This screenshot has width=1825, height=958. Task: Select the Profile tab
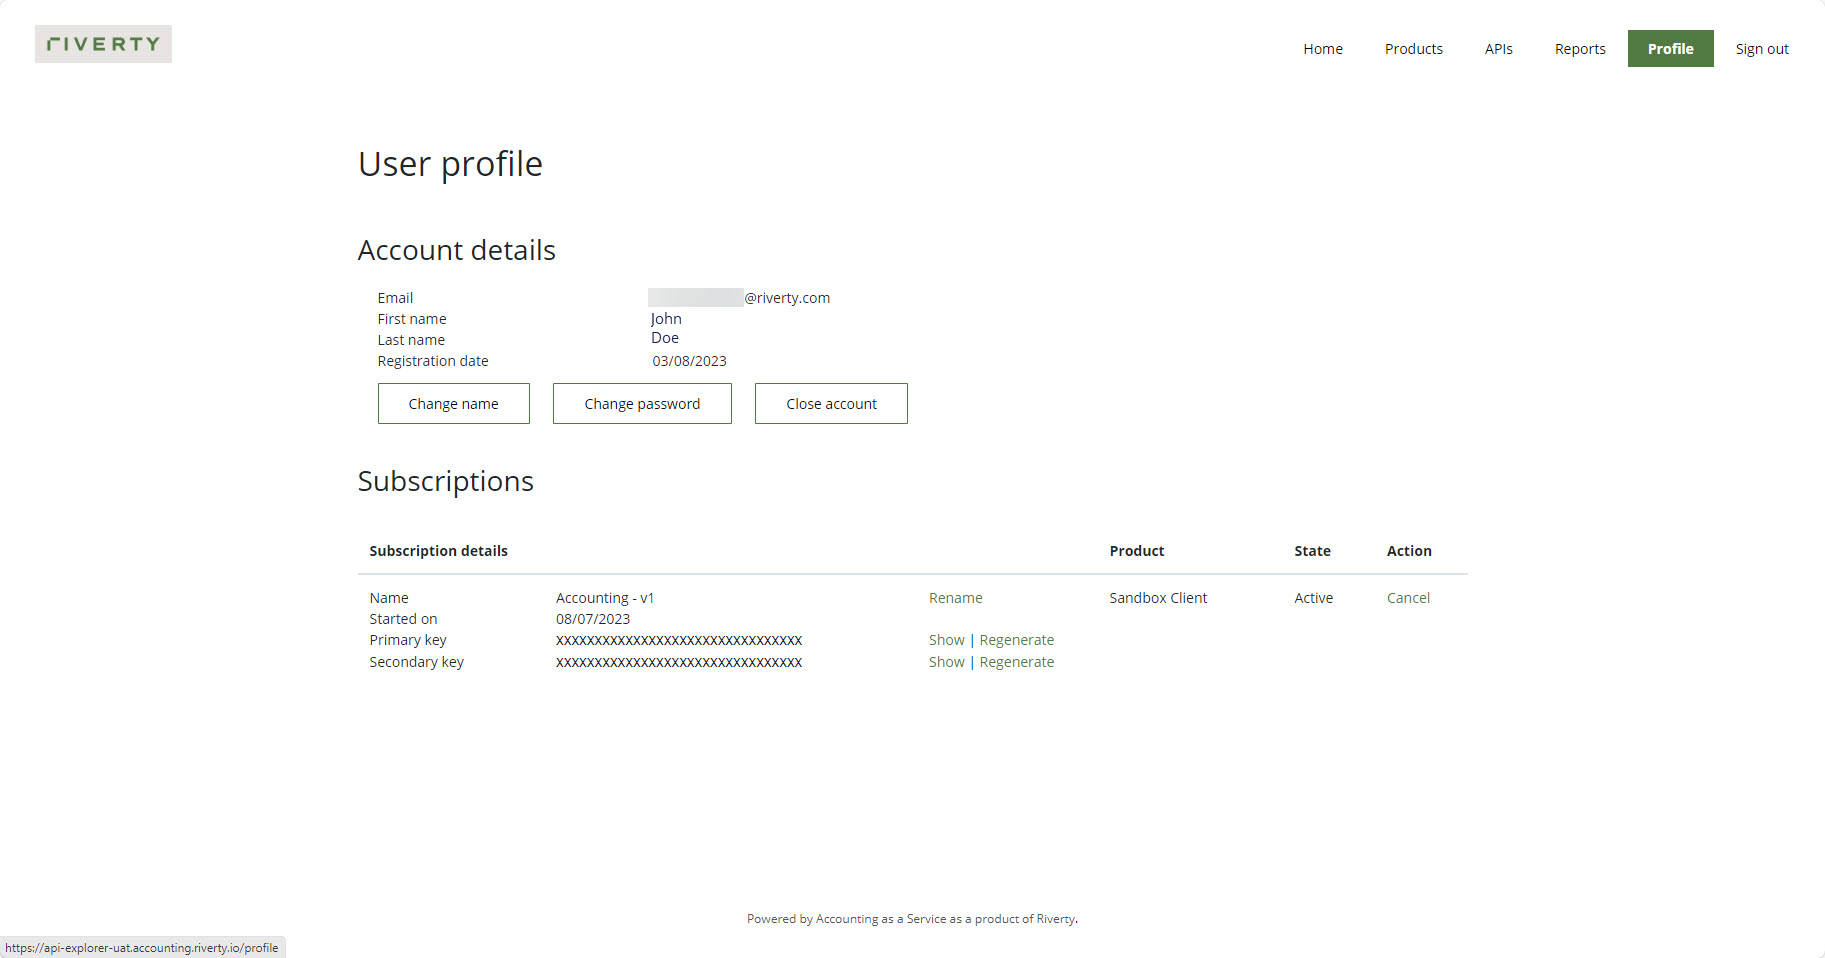pyautogui.click(x=1670, y=49)
